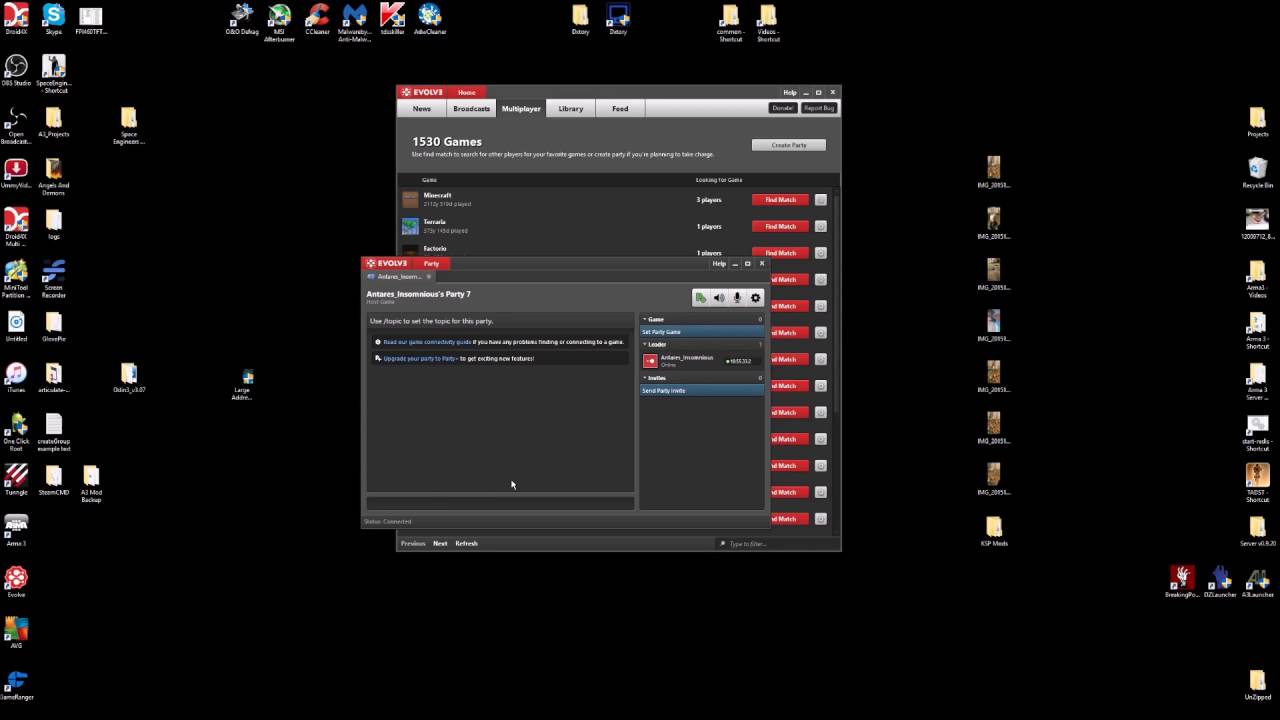Go to the Feed tab
Viewport: 1280px width, 720px height.
[x=620, y=108]
